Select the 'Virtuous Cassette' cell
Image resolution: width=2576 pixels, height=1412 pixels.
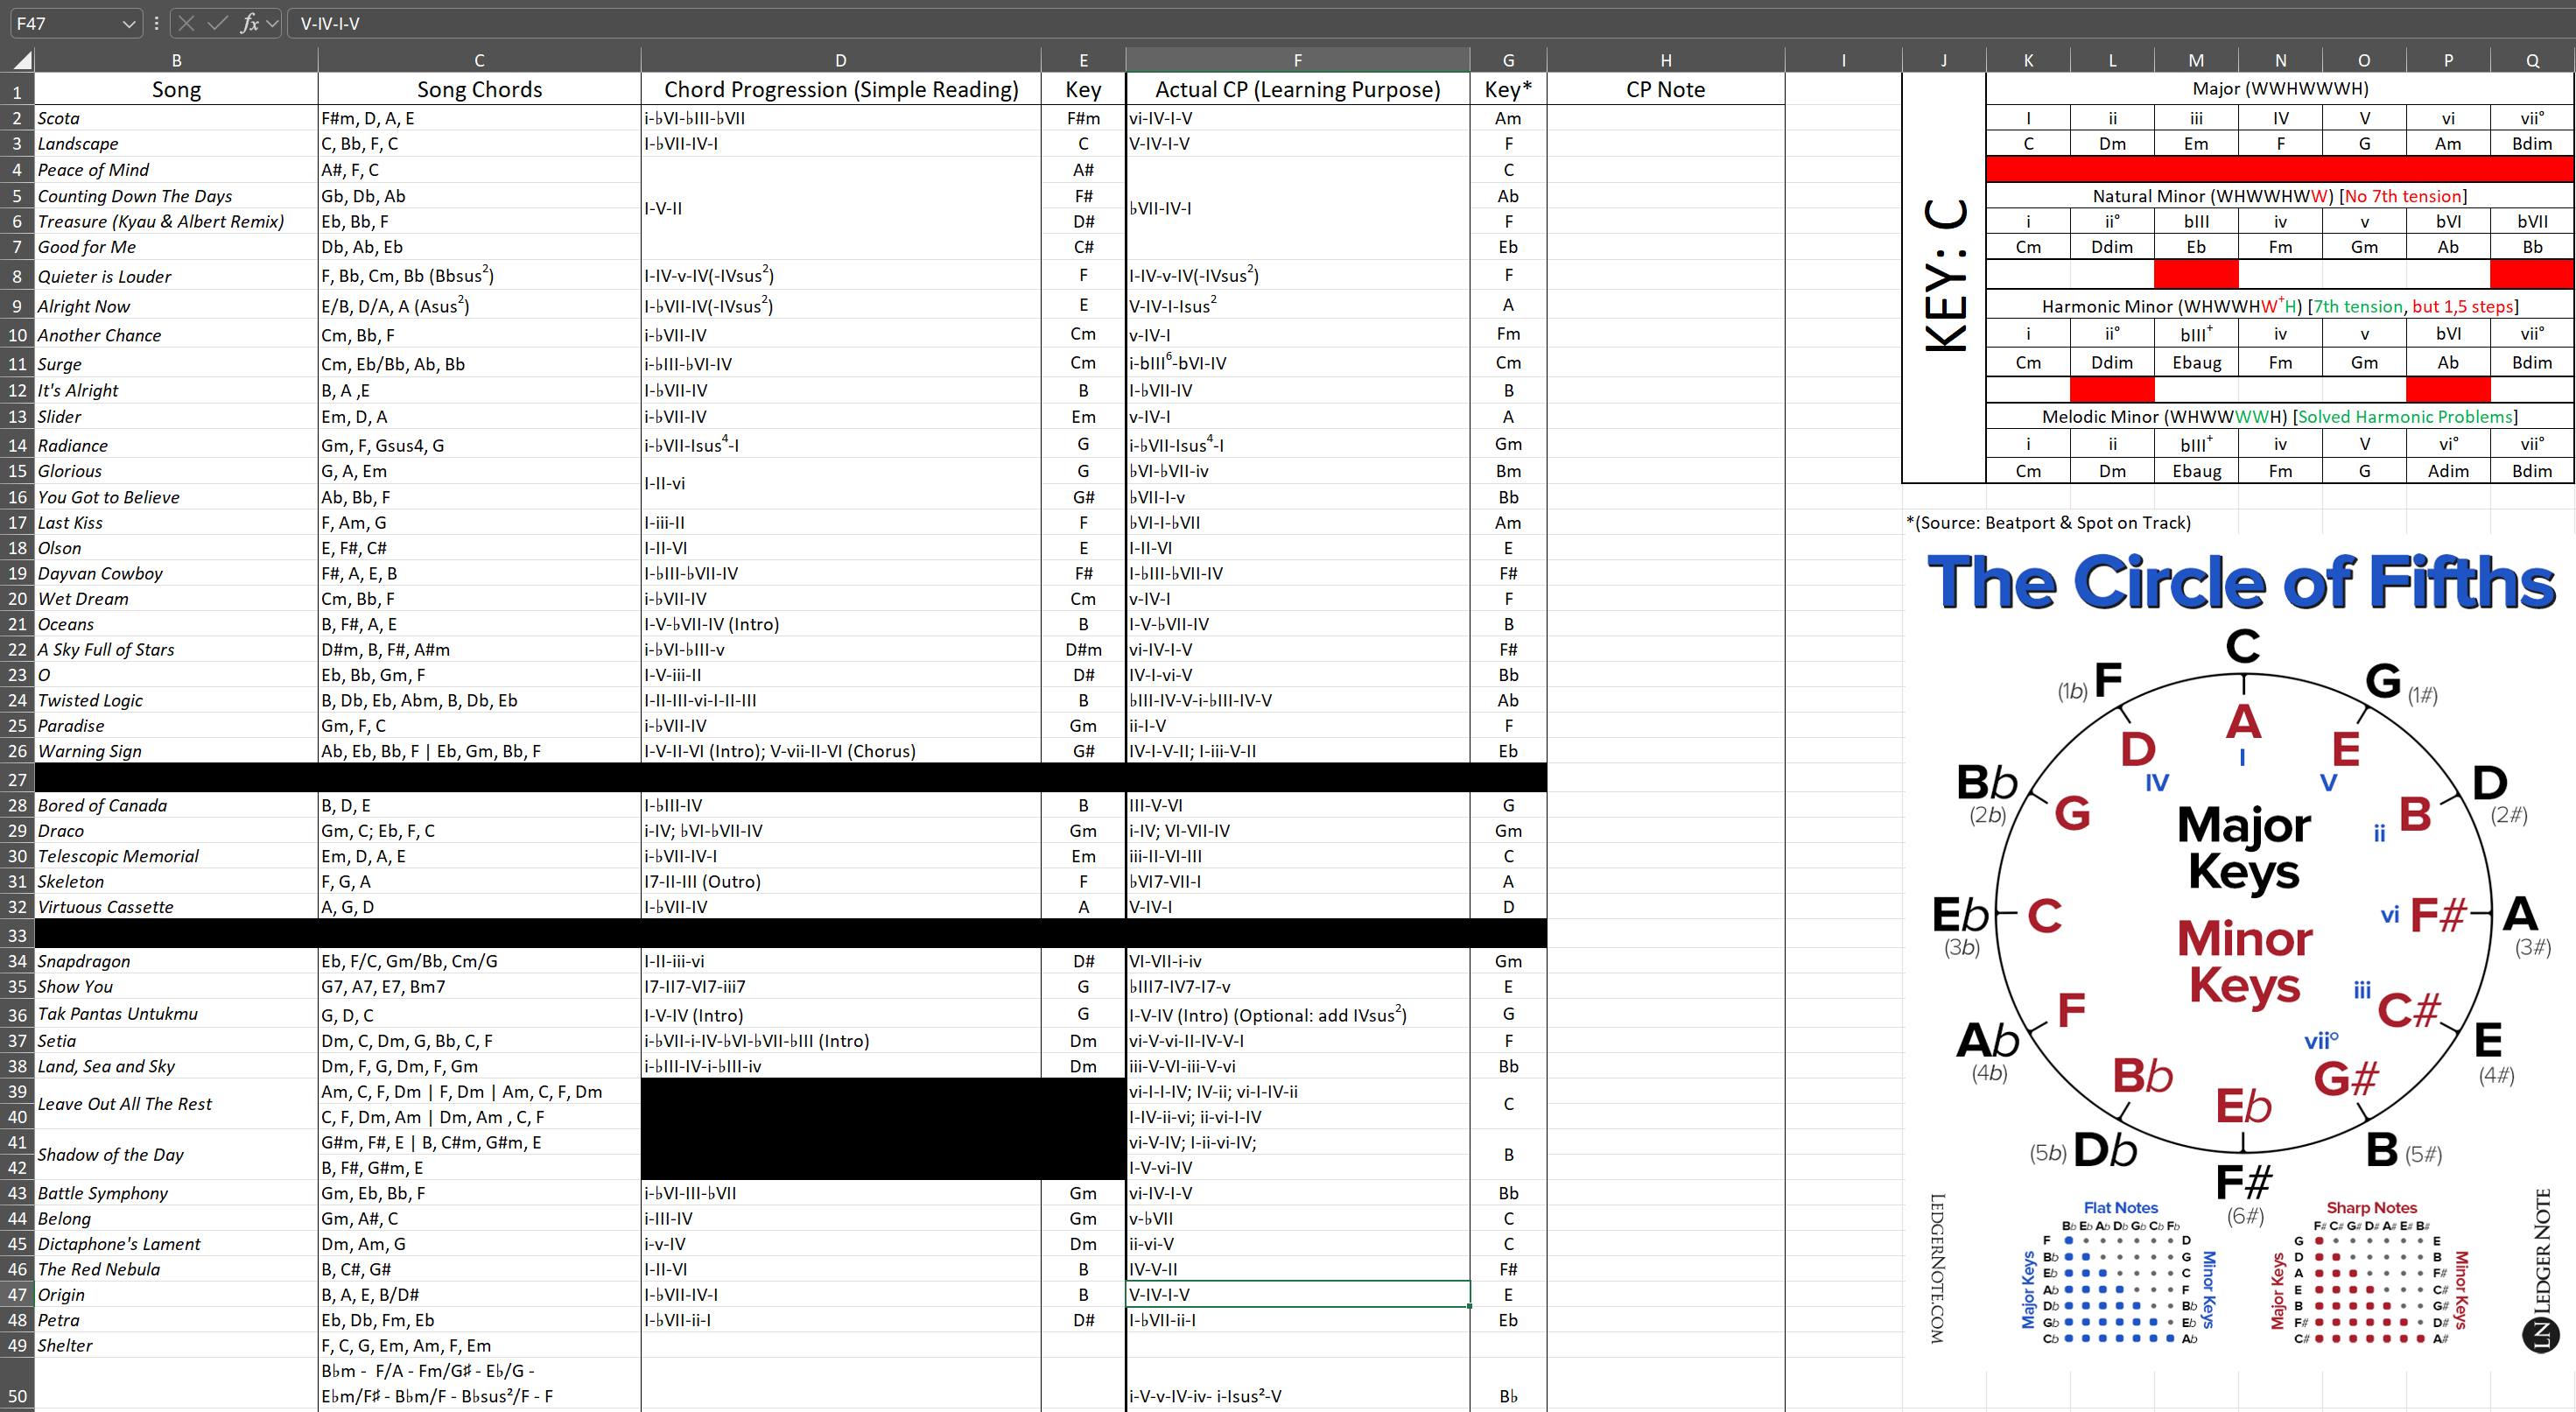tap(177, 907)
